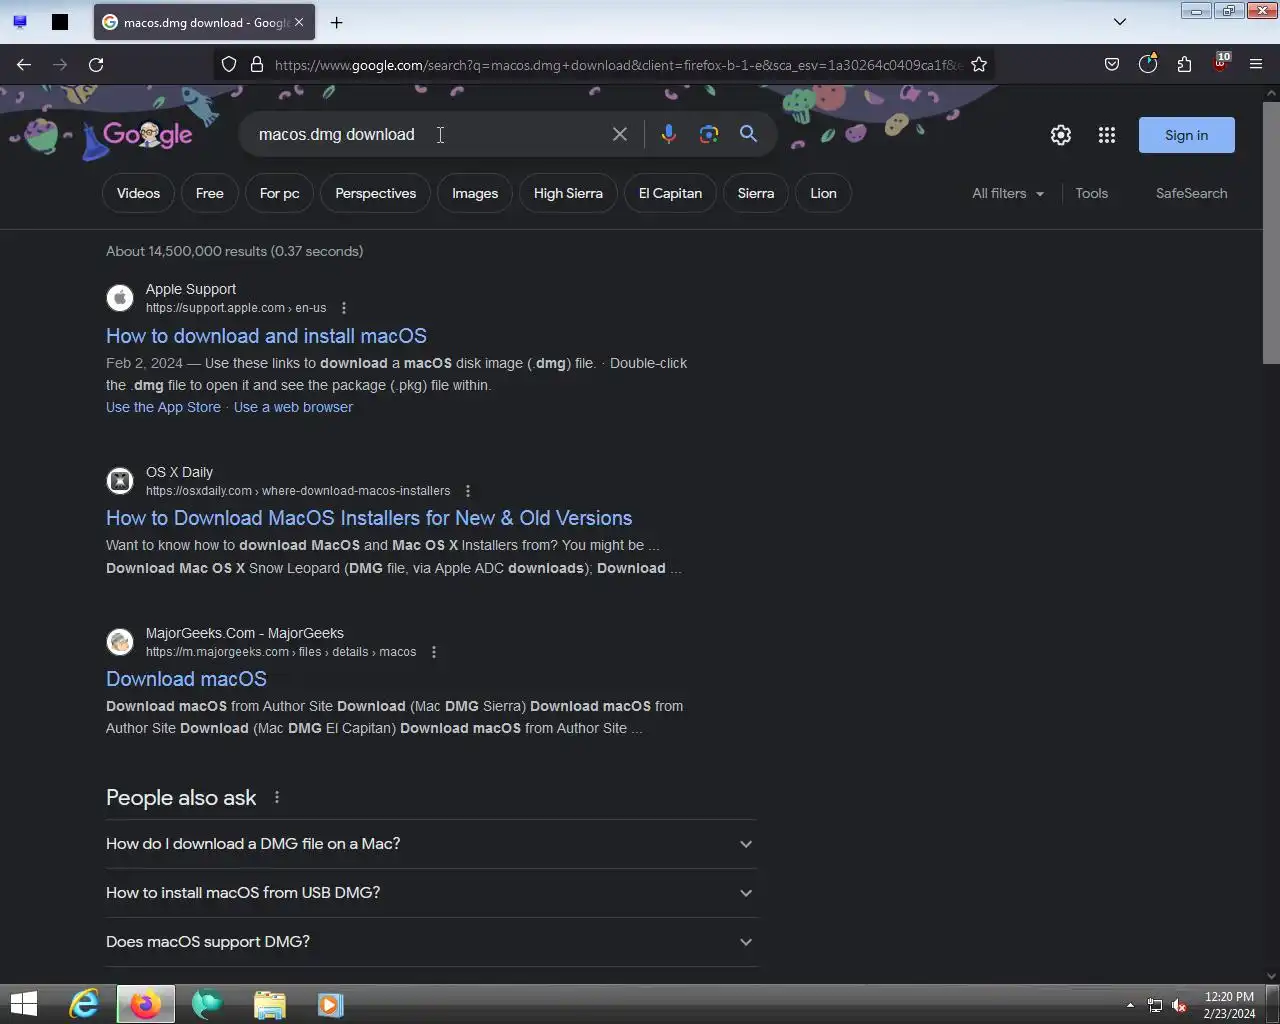The image size is (1280, 1024).
Task: Open How to Download MacOS Installers link
Action: pos(369,518)
